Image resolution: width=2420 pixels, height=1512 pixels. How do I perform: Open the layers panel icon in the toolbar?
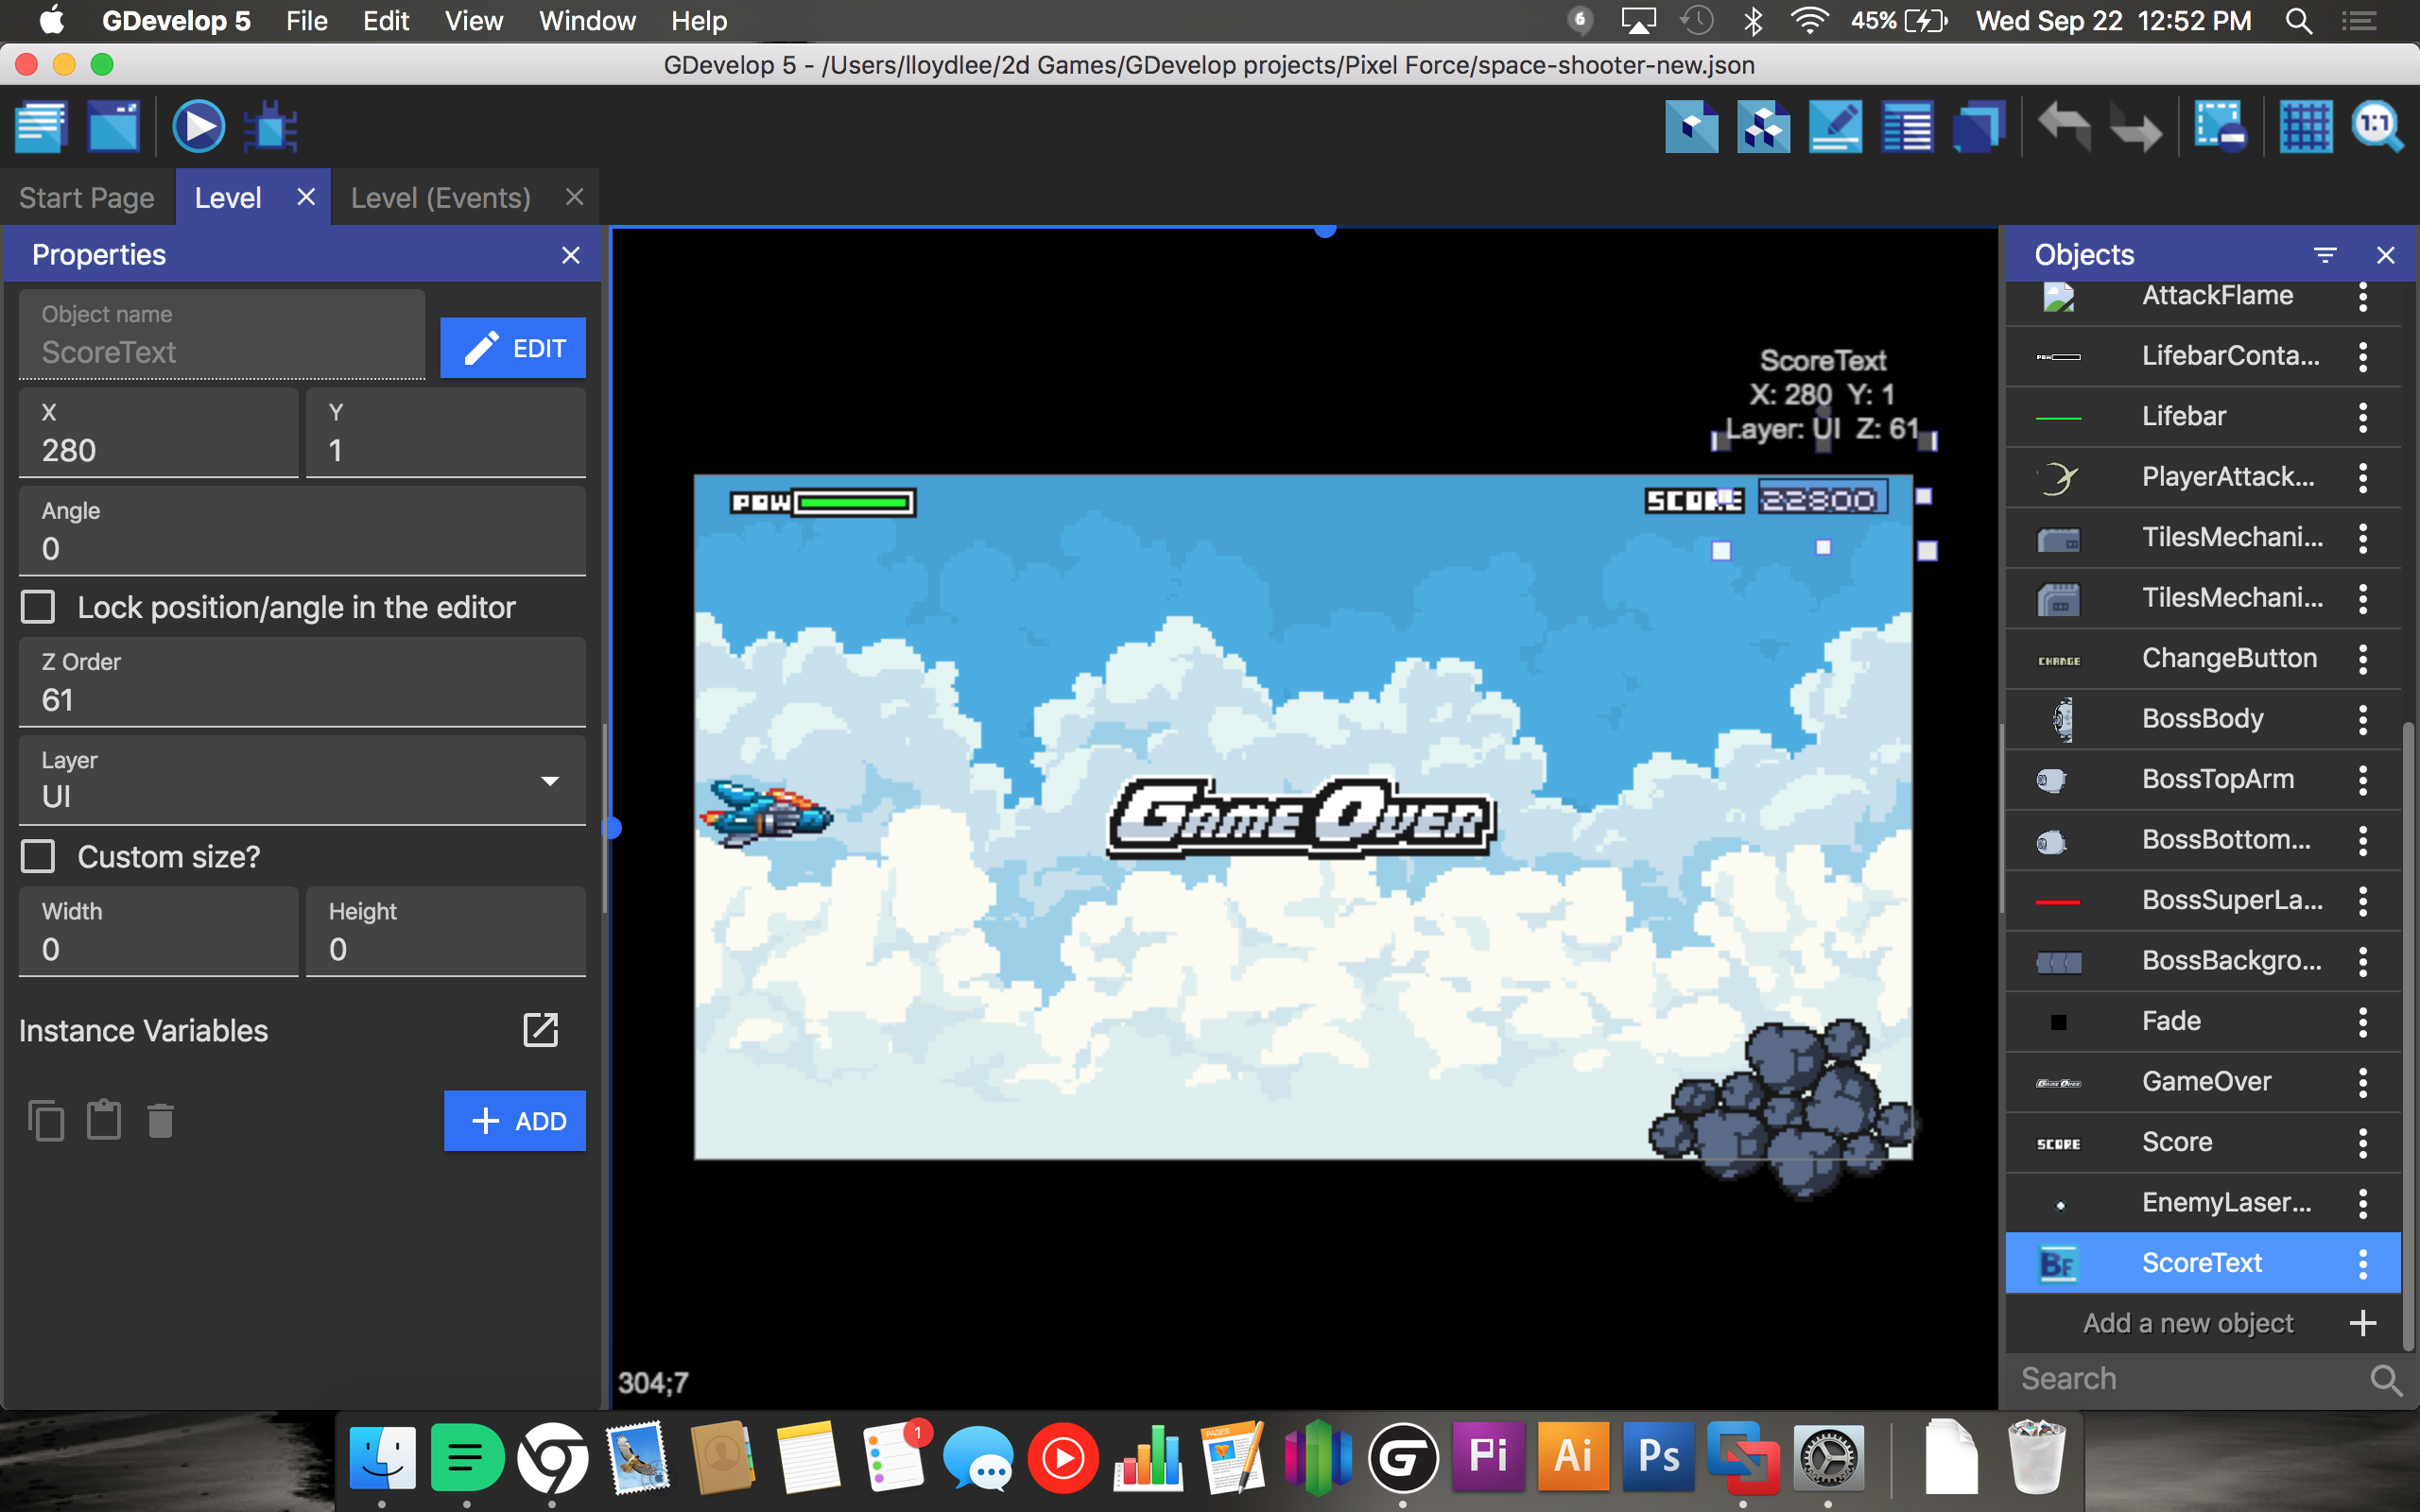tap(1978, 126)
